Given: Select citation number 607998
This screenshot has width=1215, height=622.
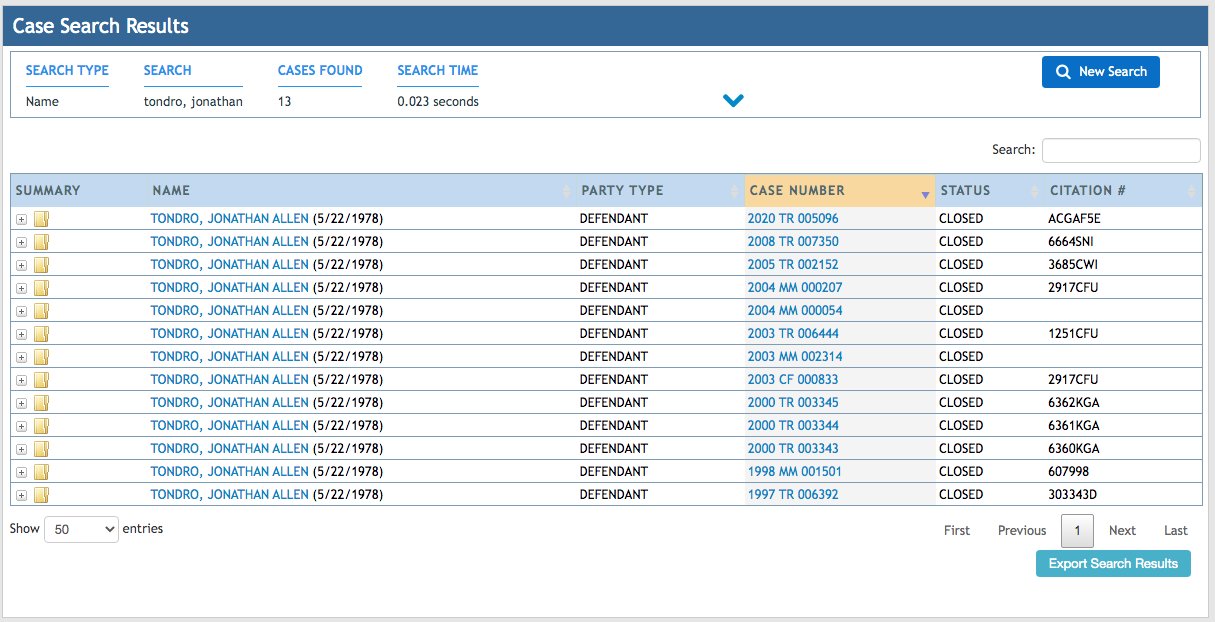Looking at the screenshot, I should tap(1068, 471).
